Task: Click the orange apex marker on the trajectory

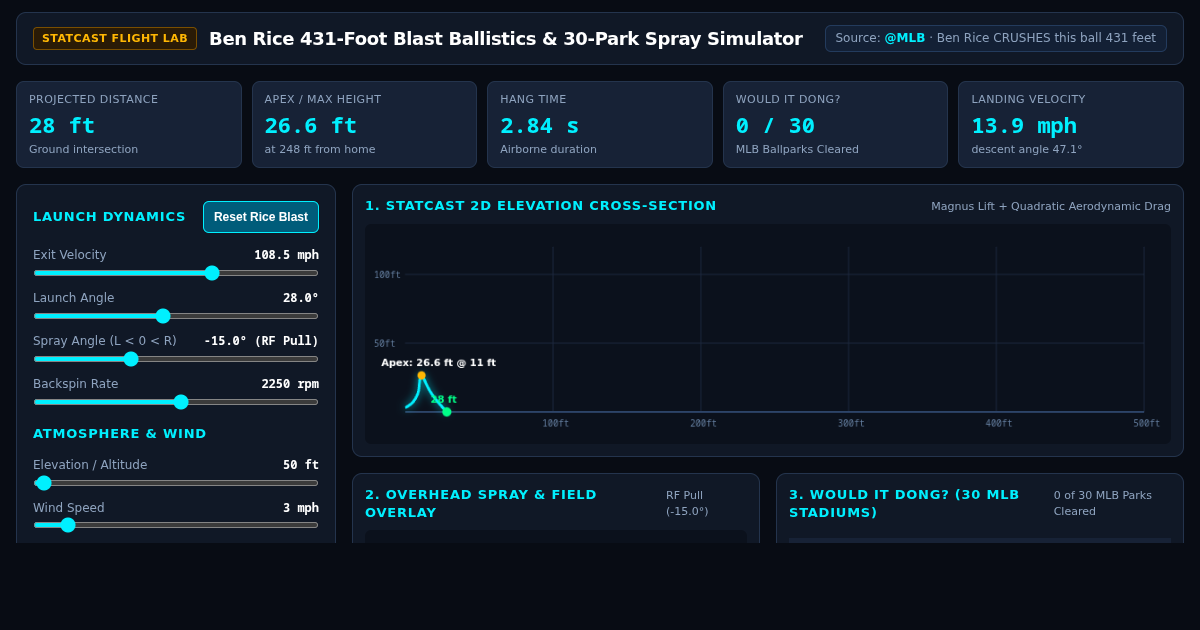Action: pyautogui.click(x=421, y=376)
